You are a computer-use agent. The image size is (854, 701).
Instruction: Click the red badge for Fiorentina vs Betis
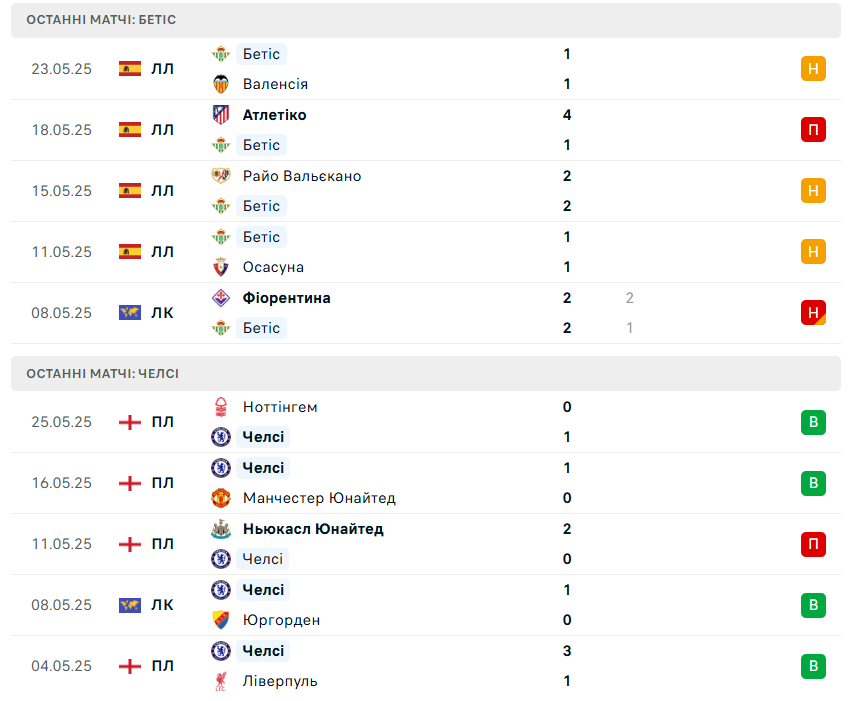[x=813, y=313]
